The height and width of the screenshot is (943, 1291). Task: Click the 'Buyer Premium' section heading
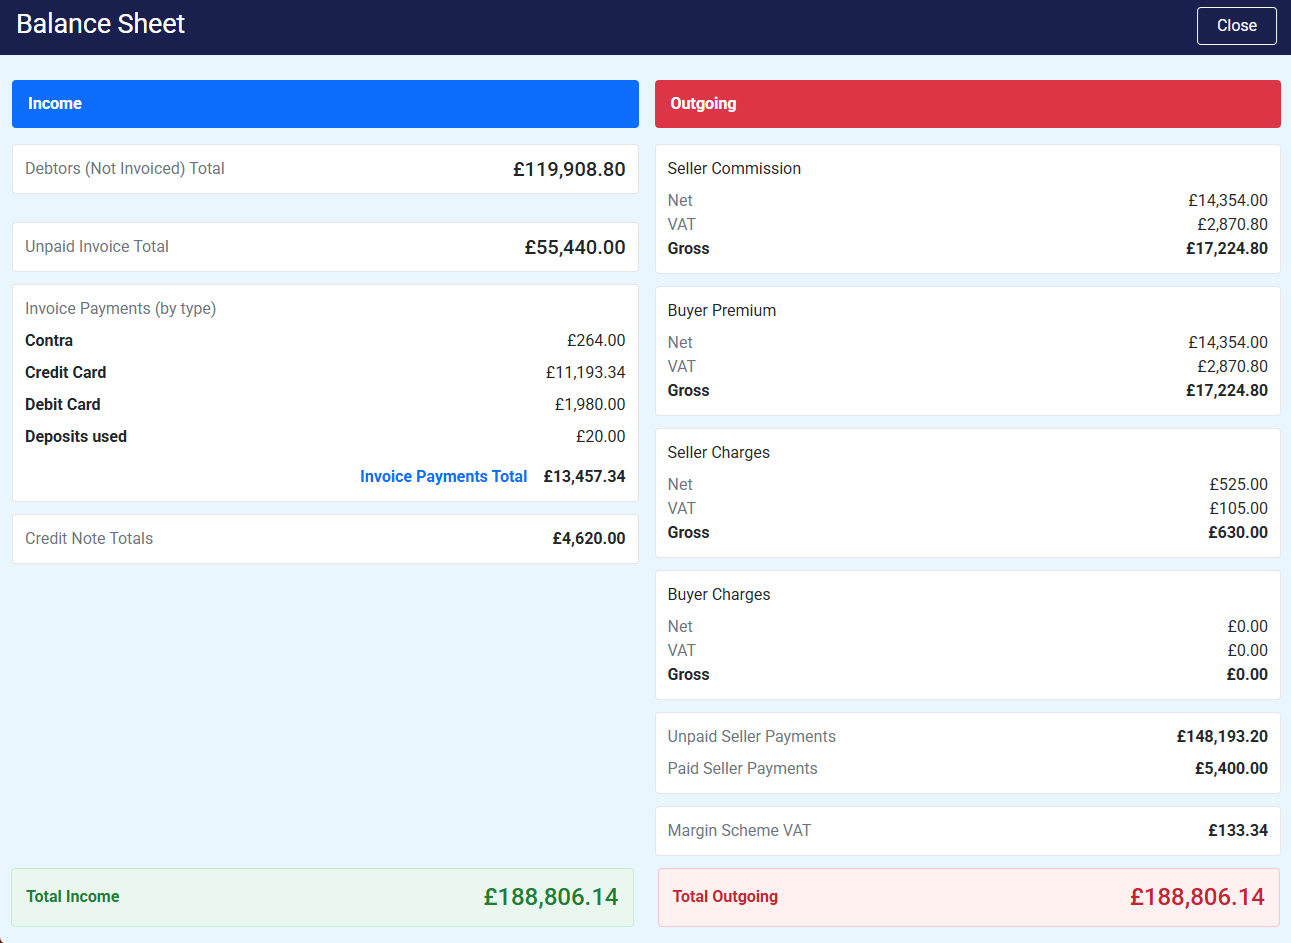tap(722, 311)
